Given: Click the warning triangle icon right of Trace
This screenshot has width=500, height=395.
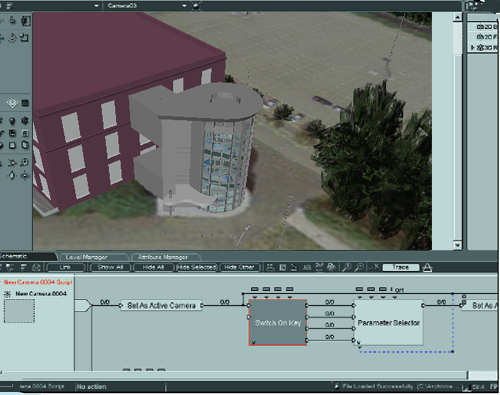Looking at the screenshot, I should pyautogui.click(x=427, y=267).
